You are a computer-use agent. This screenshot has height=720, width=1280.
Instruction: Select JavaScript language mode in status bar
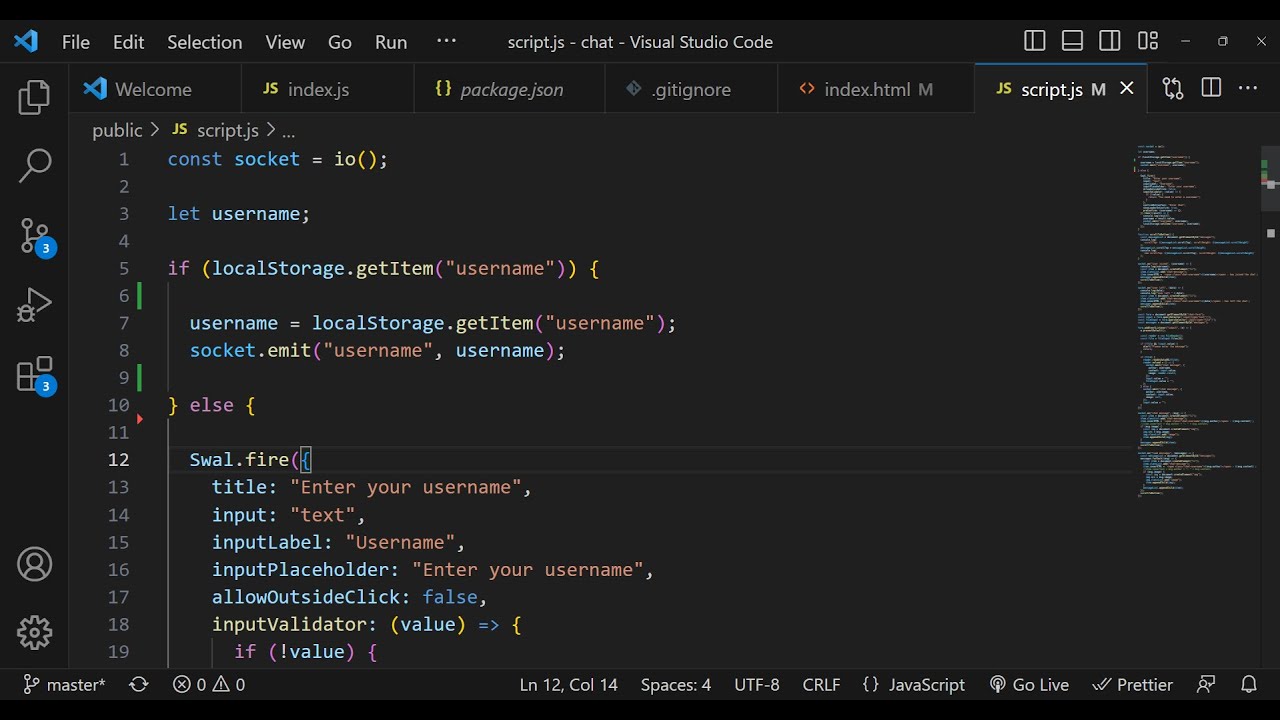tap(913, 685)
